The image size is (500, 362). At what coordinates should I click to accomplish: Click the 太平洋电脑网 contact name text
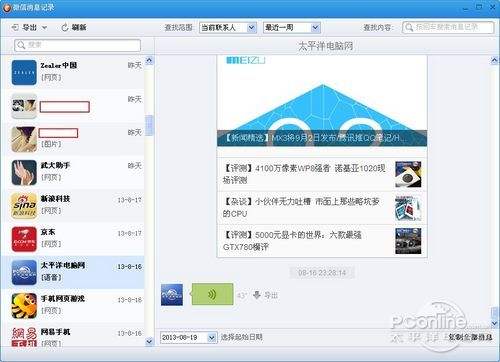pos(63,265)
